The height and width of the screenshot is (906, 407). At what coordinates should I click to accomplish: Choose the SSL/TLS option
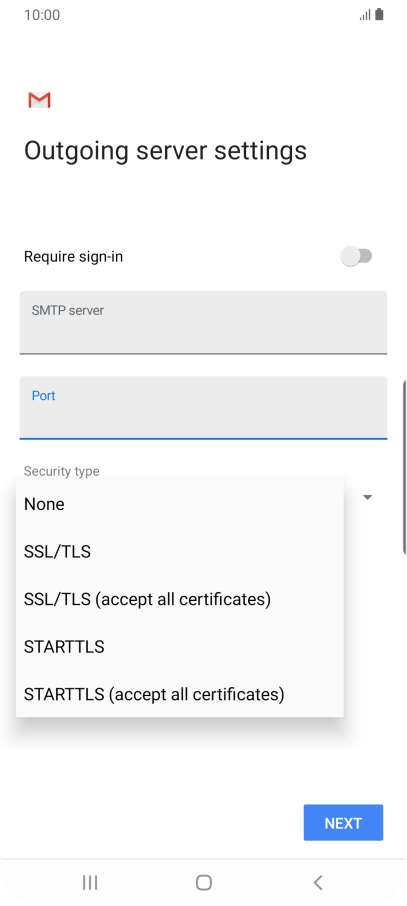click(x=180, y=551)
